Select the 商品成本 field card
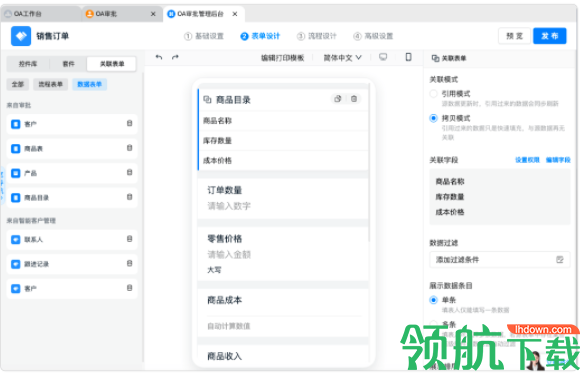The image size is (580, 377). (283, 312)
